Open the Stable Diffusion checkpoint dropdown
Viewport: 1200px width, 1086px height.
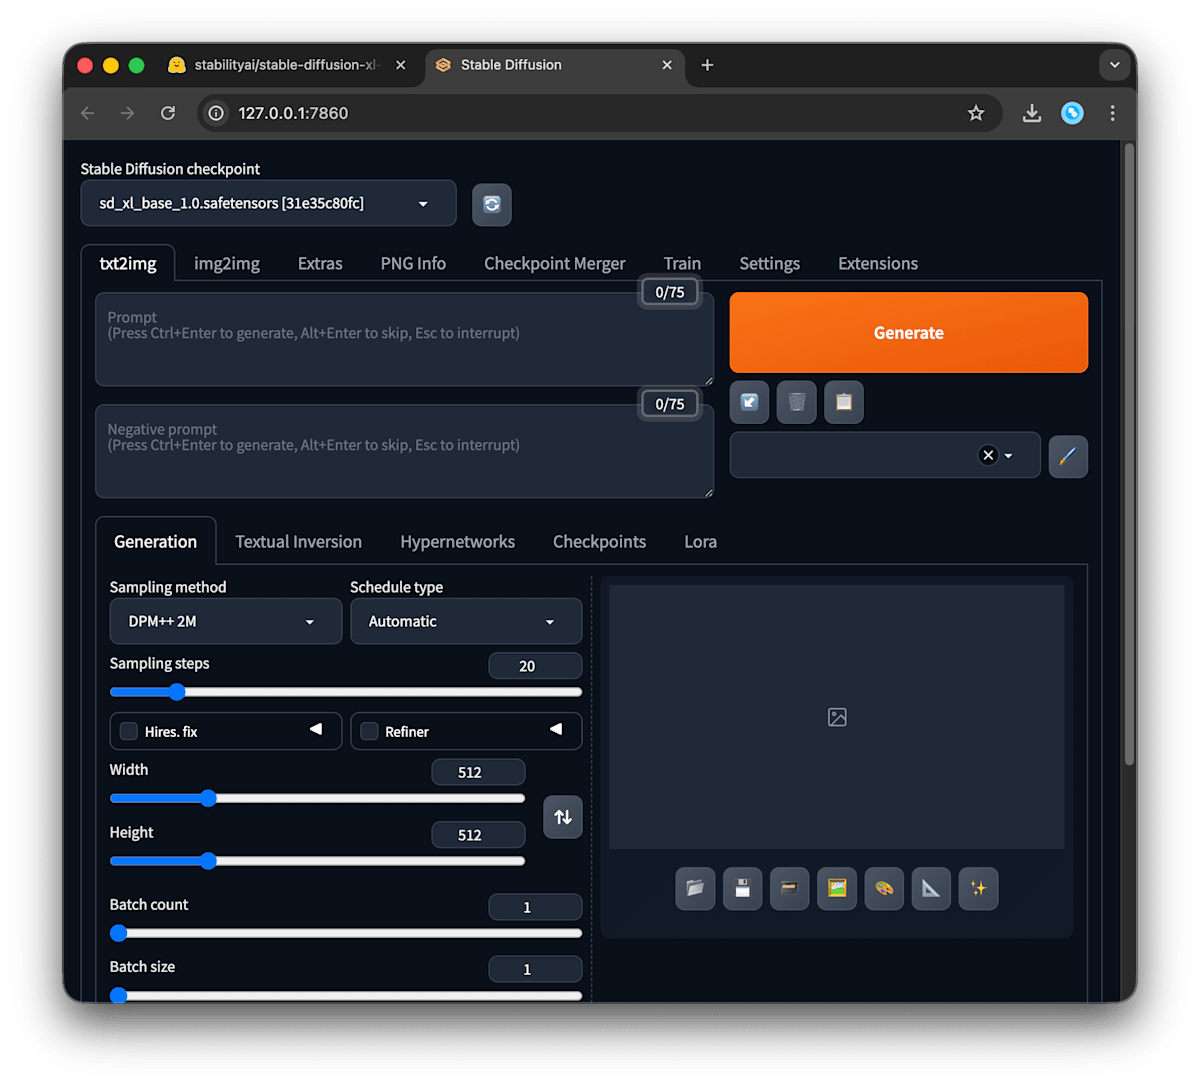coord(268,203)
